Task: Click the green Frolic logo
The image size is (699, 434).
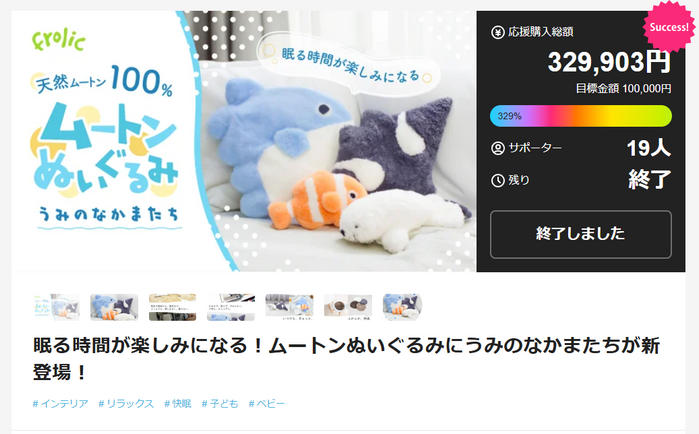Action: [58, 40]
